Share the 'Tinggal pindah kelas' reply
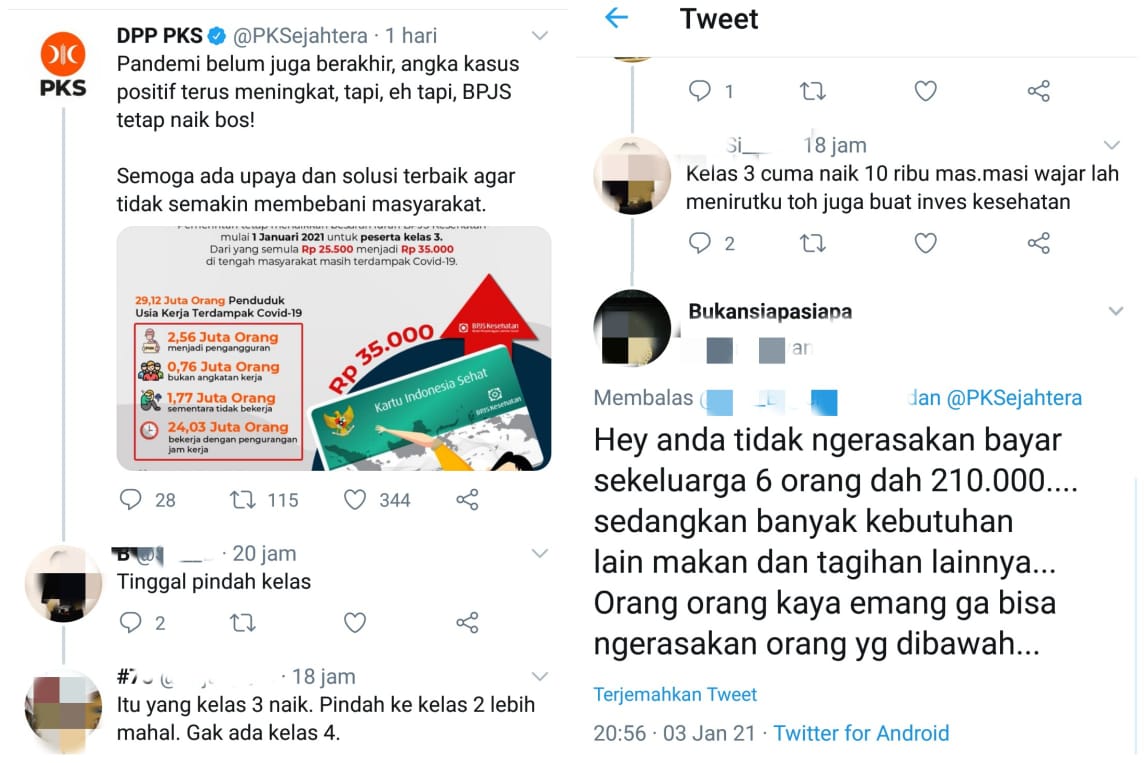Image resolution: width=1145 pixels, height=763 pixels. click(467, 623)
